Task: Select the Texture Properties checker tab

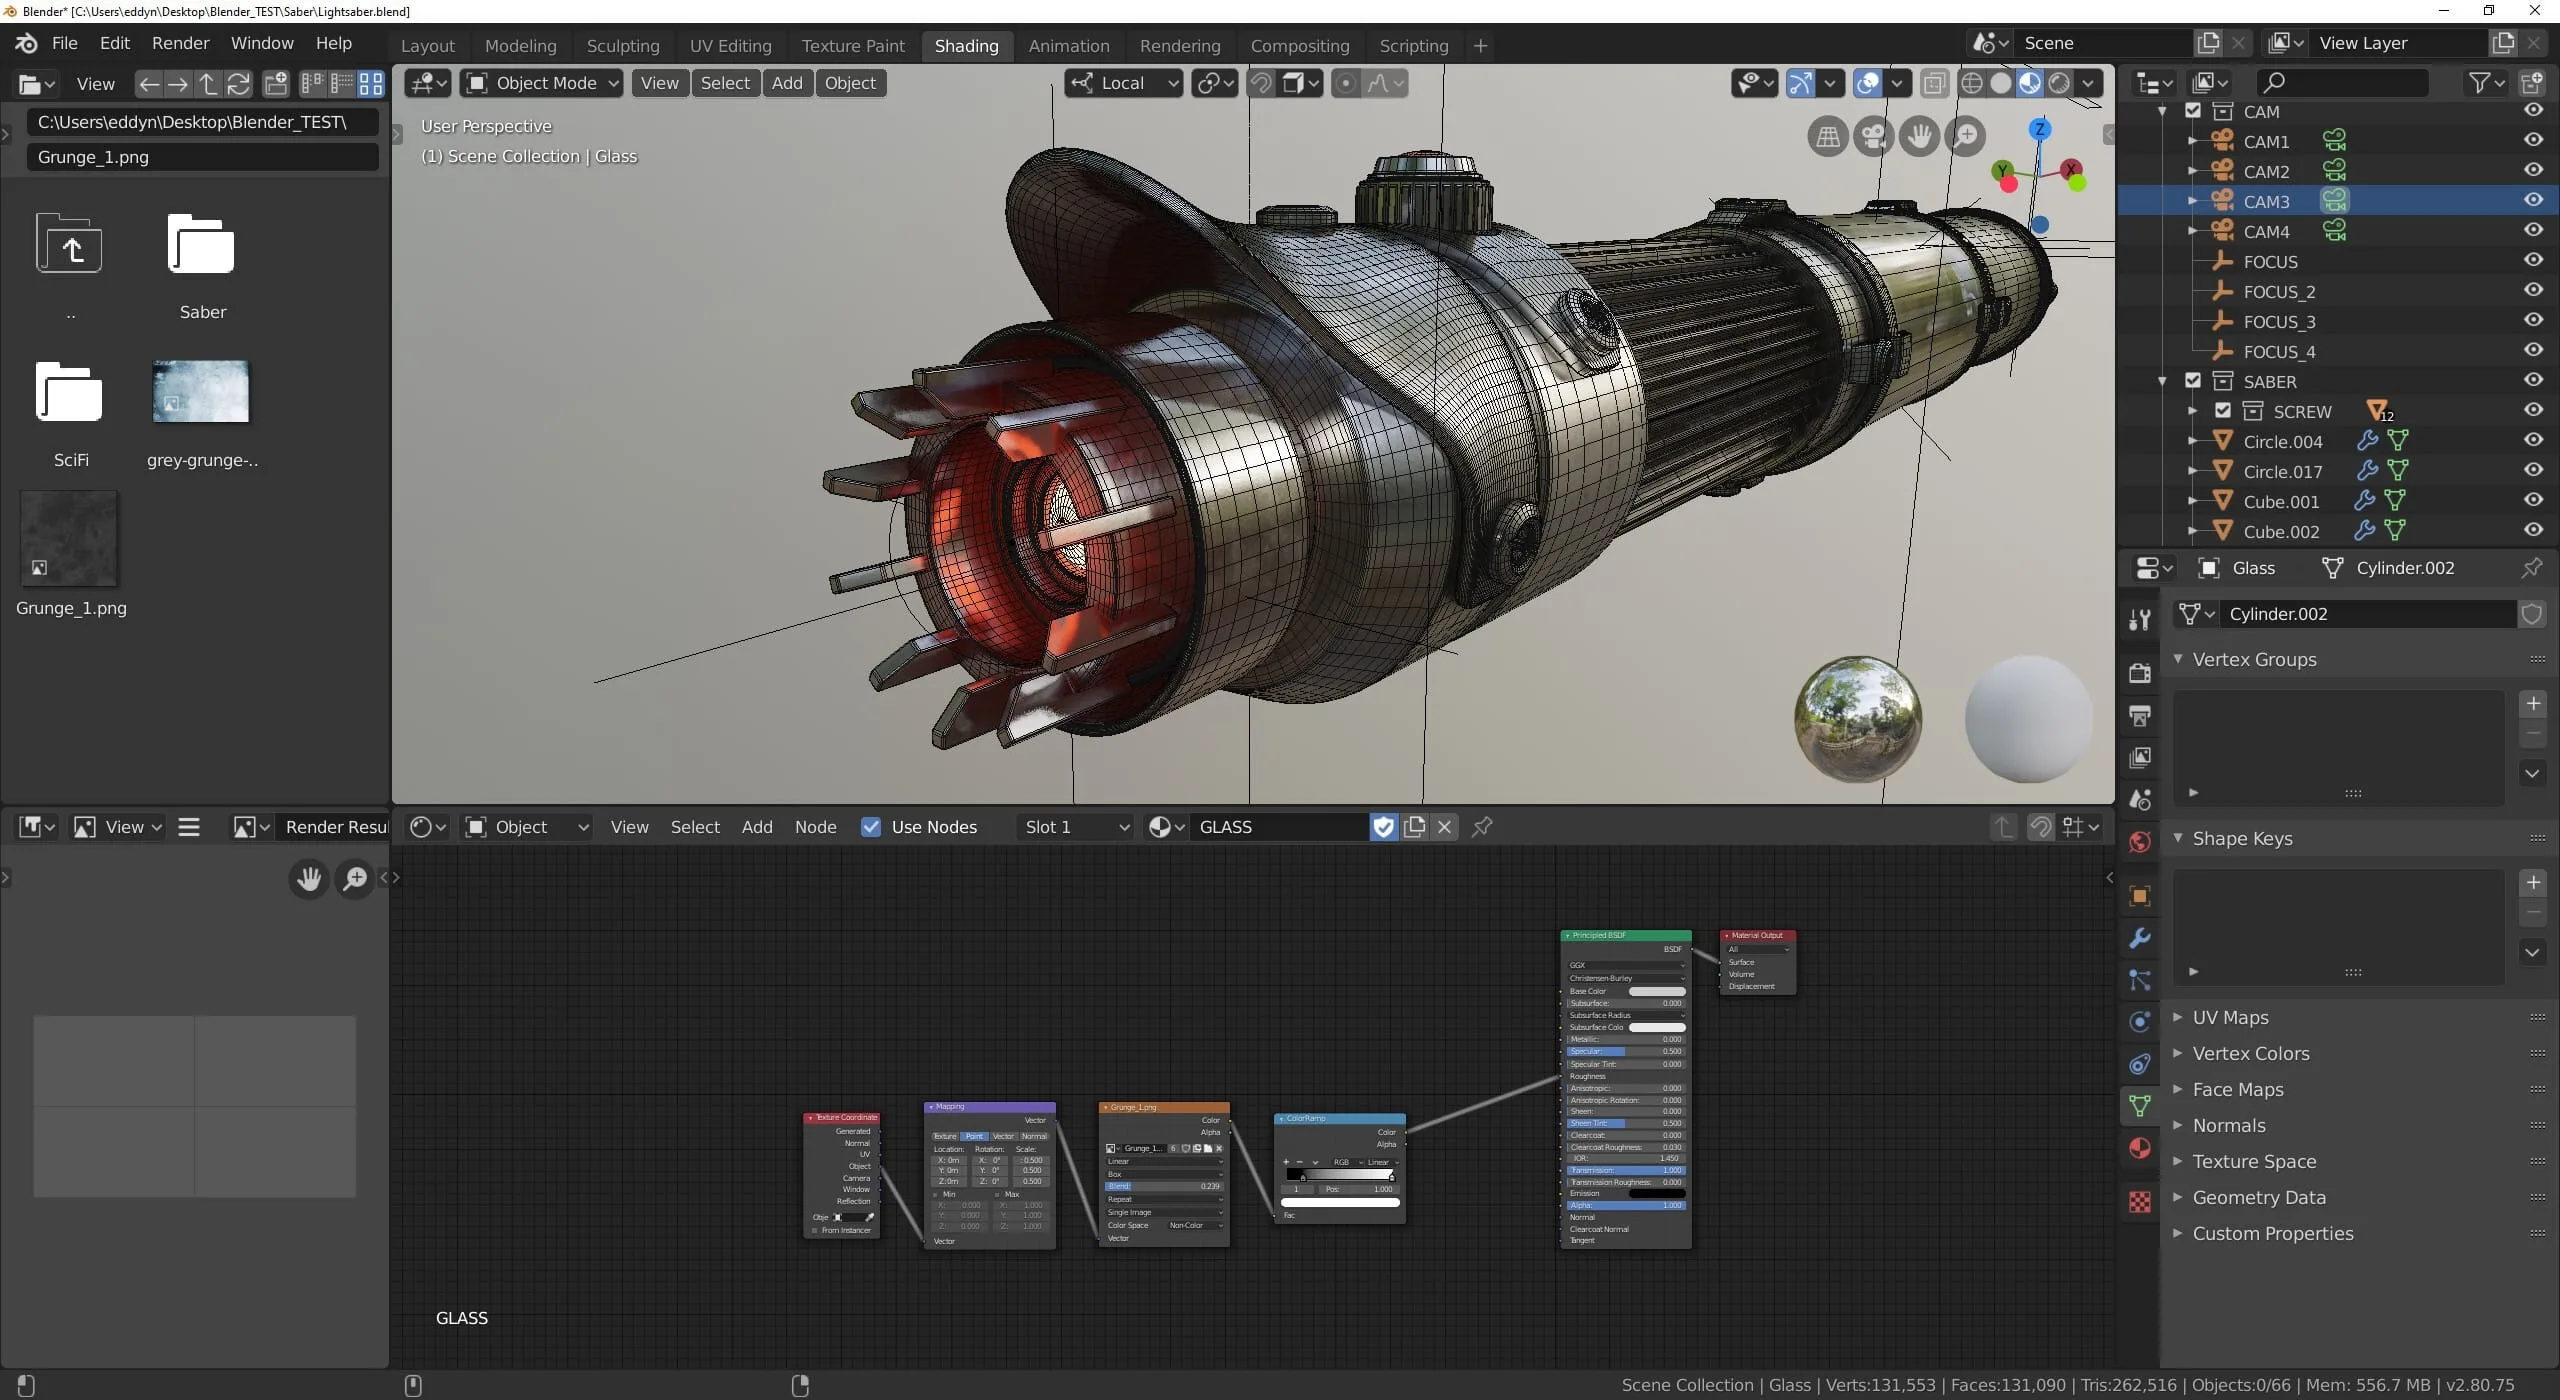Action: [2139, 1201]
